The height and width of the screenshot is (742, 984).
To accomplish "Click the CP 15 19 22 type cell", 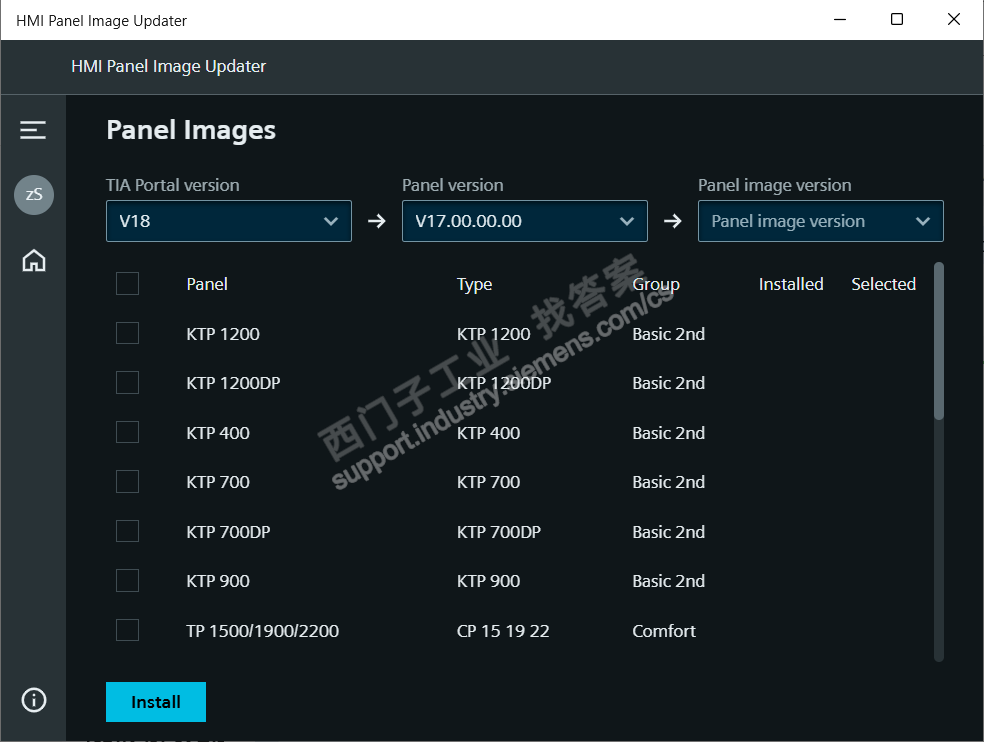I will (503, 631).
